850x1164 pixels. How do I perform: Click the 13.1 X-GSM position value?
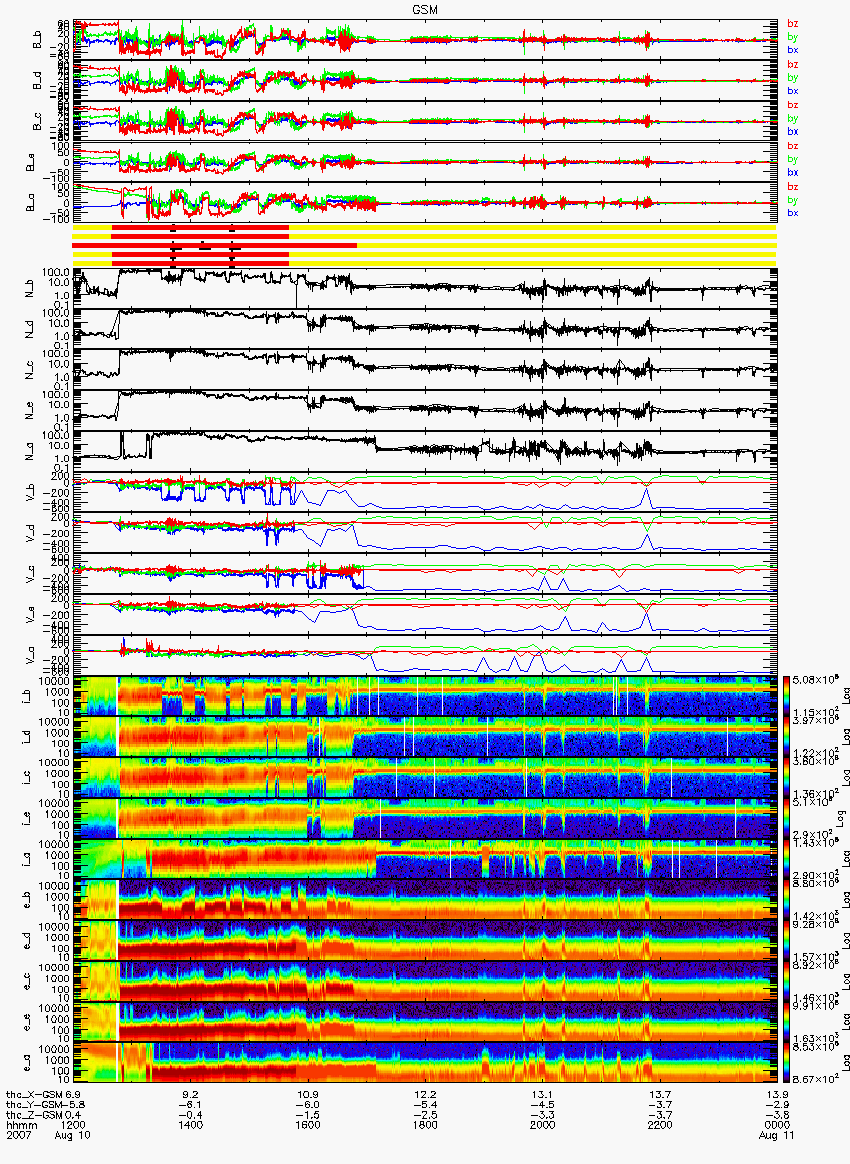[543, 1094]
